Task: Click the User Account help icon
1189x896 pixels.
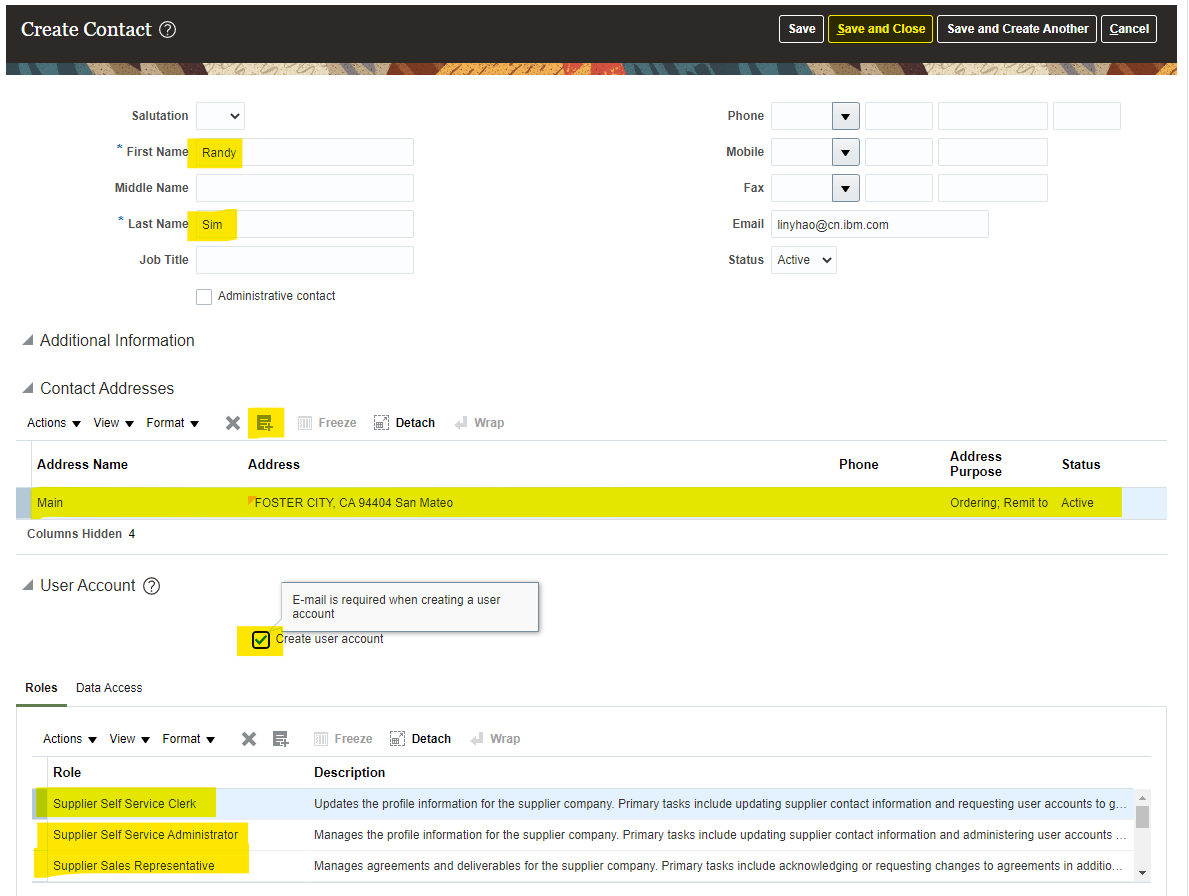Action: pyautogui.click(x=152, y=586)
